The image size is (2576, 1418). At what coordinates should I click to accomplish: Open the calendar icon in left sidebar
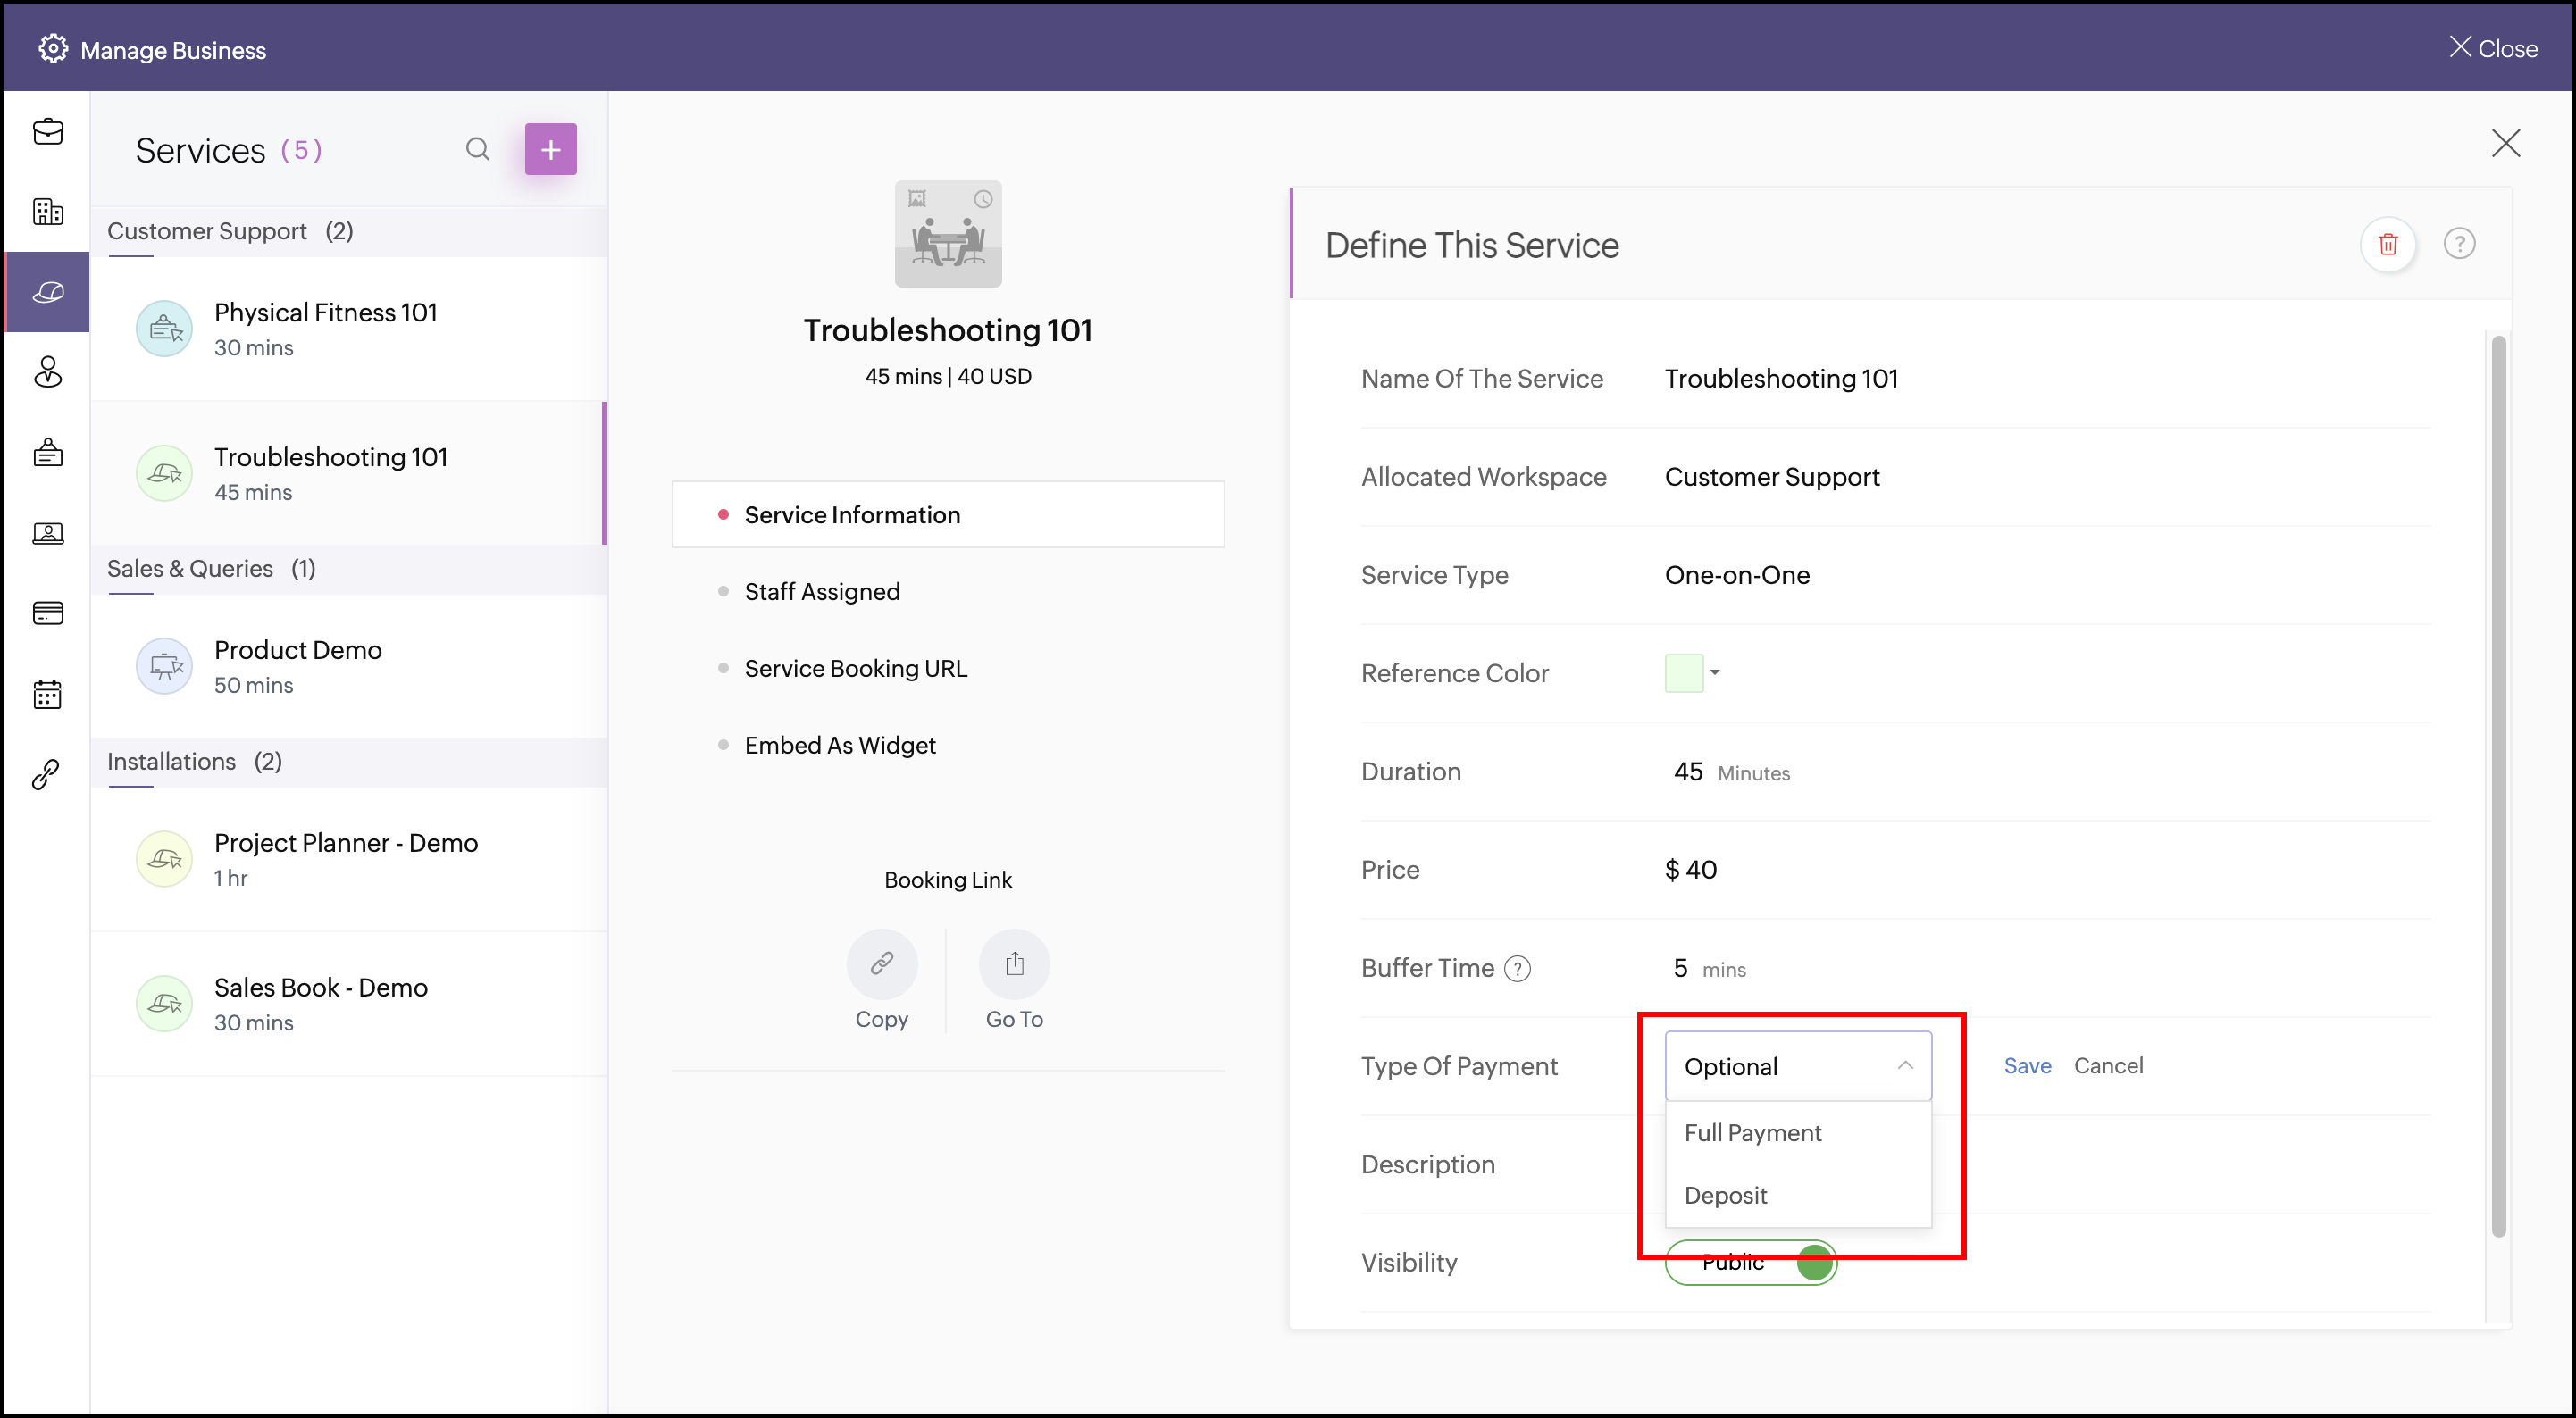[47, 694]
